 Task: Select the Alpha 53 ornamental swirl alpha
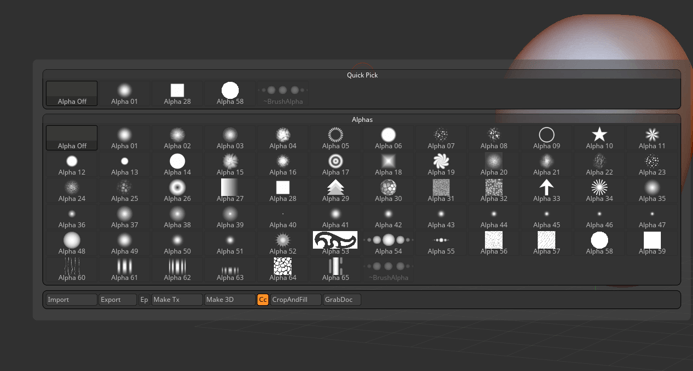pyautogui.click(x=335, y=244)
